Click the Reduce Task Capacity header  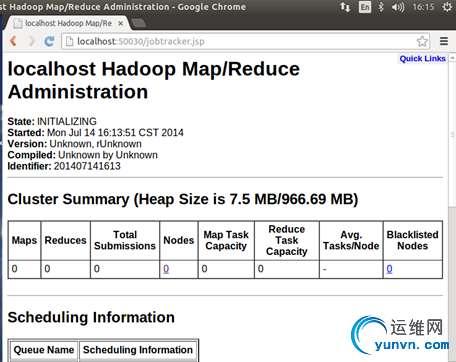287,240
